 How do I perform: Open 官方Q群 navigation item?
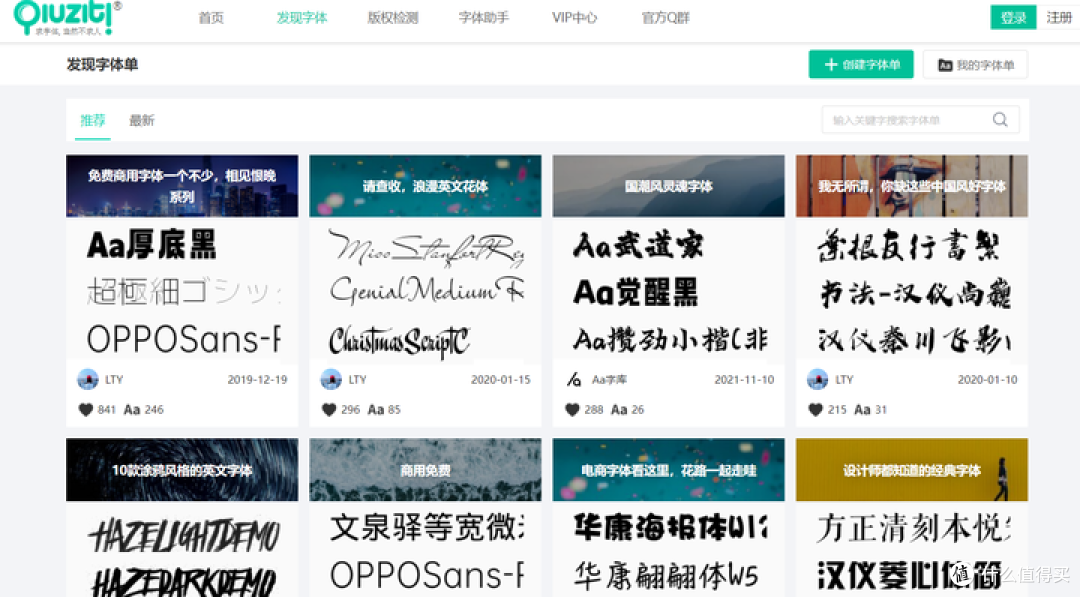tap(665, 18)
